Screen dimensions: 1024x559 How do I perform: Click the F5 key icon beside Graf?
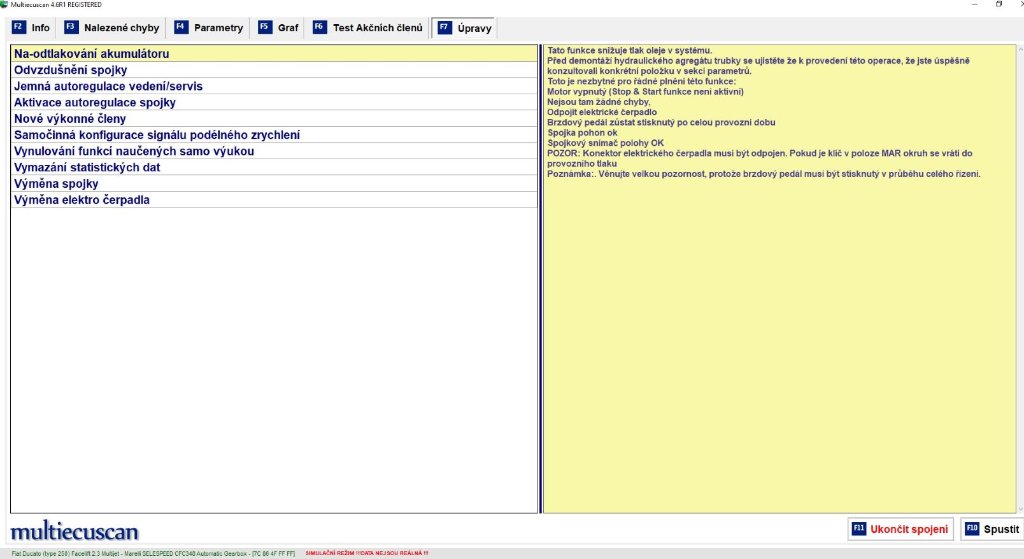tap(265, 28)
